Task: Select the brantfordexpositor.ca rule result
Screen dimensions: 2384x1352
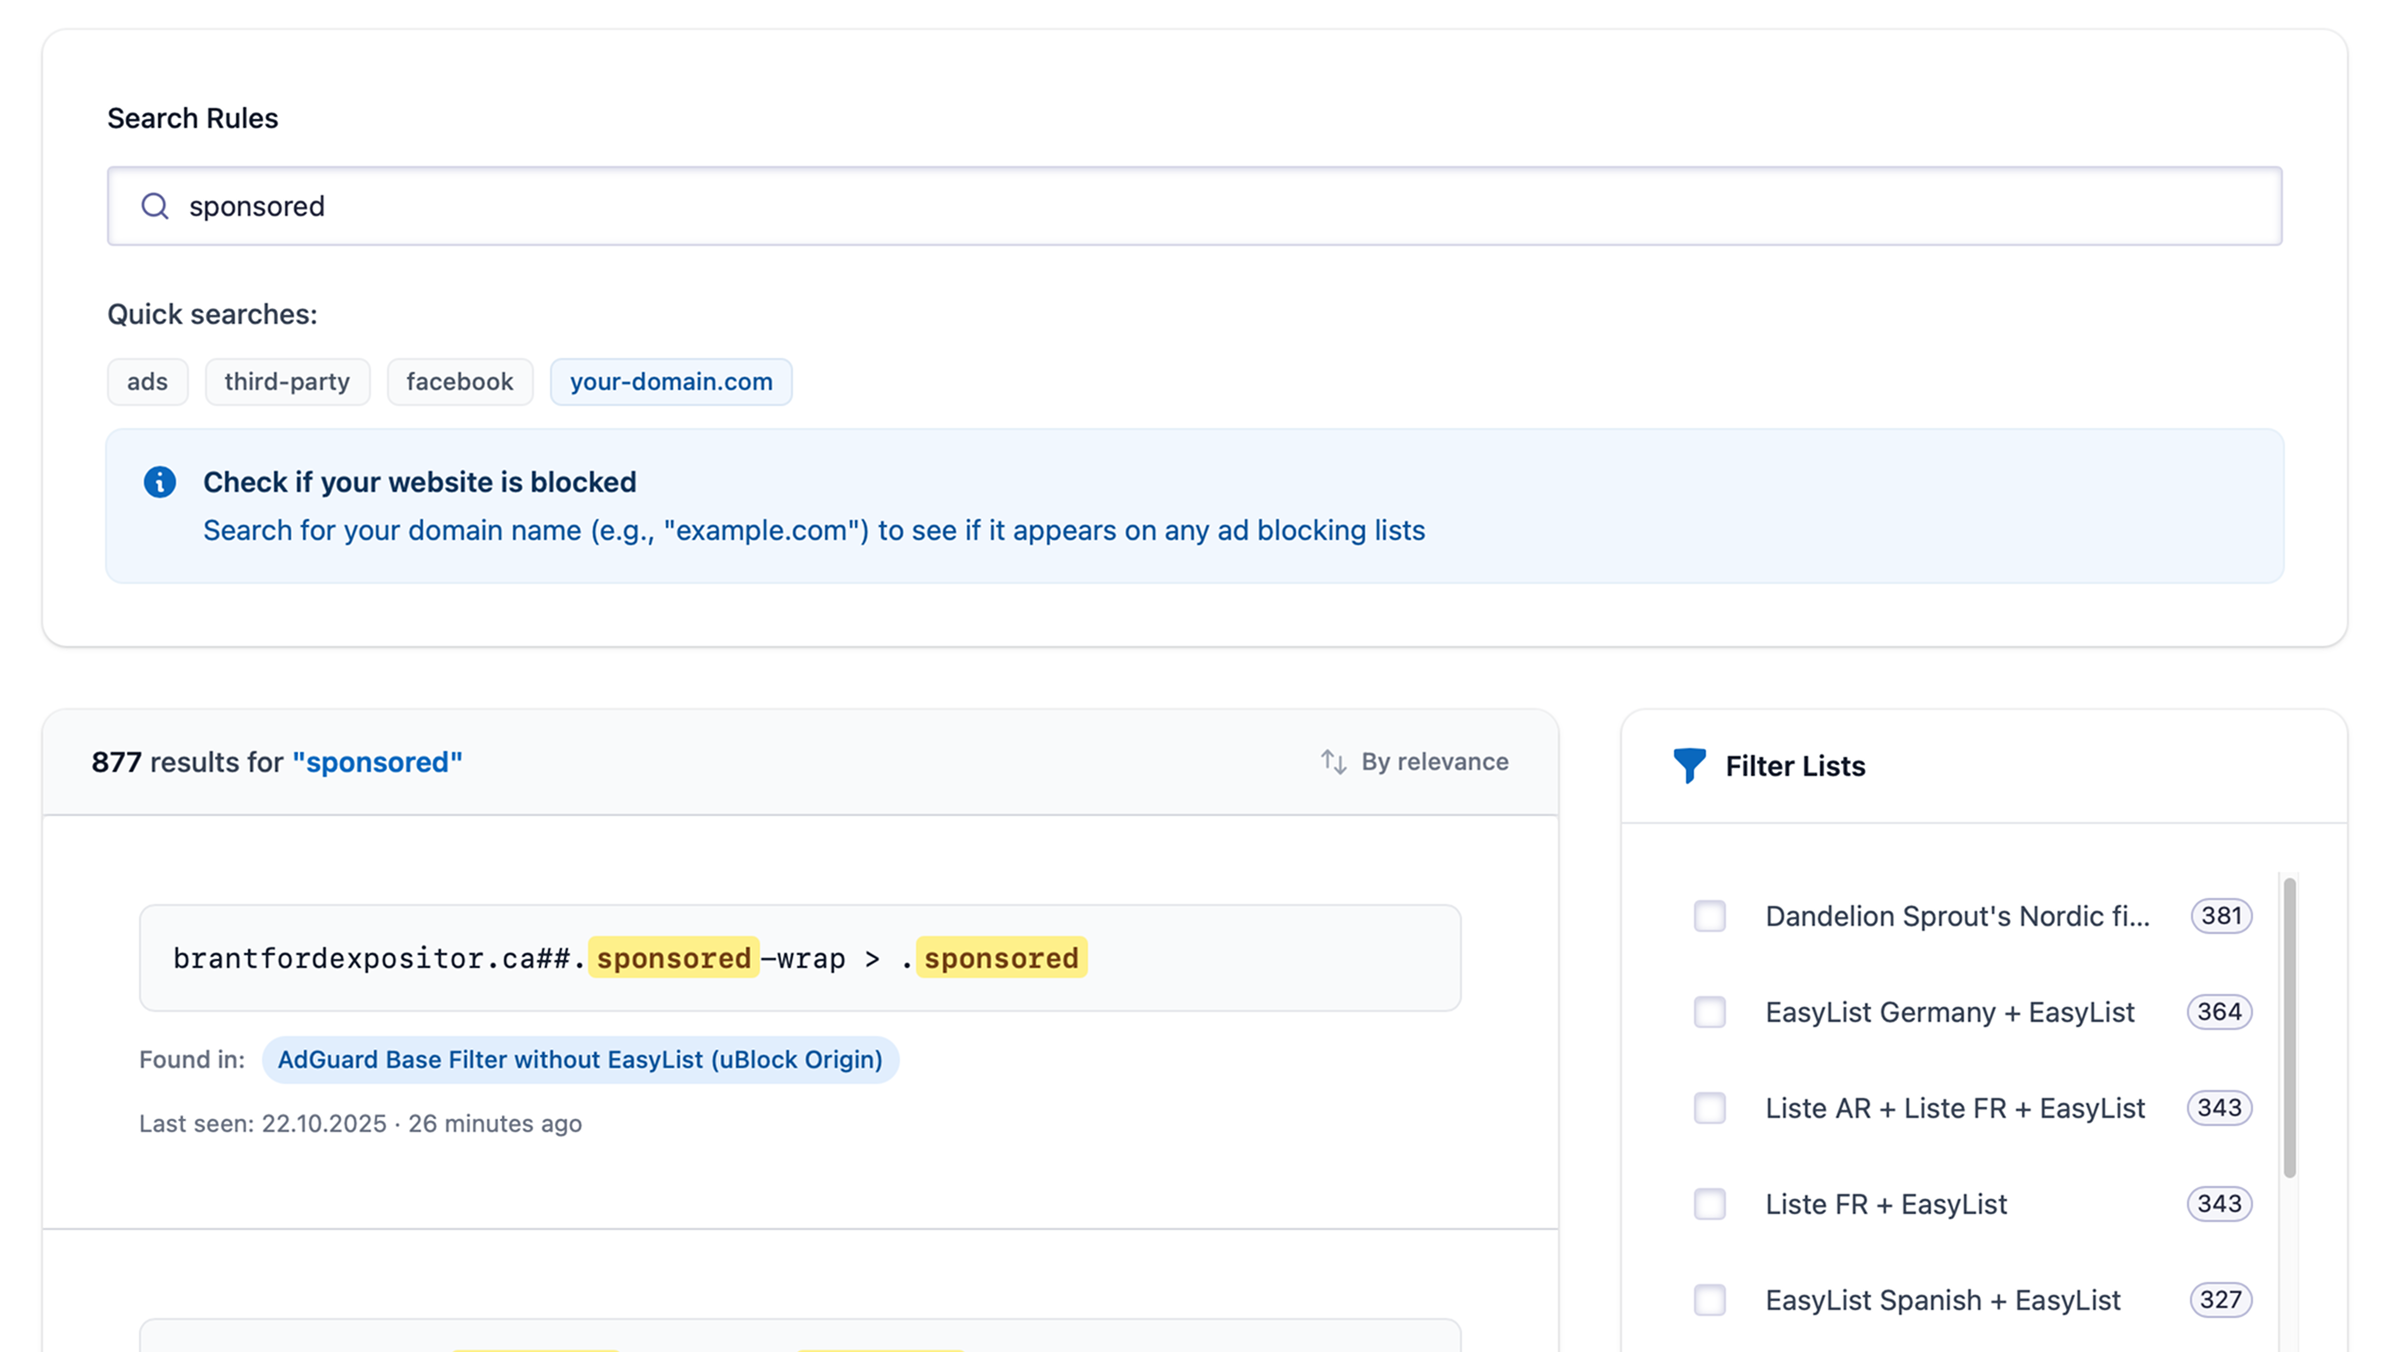Action: pyautogui.click(x=628, y=957)
